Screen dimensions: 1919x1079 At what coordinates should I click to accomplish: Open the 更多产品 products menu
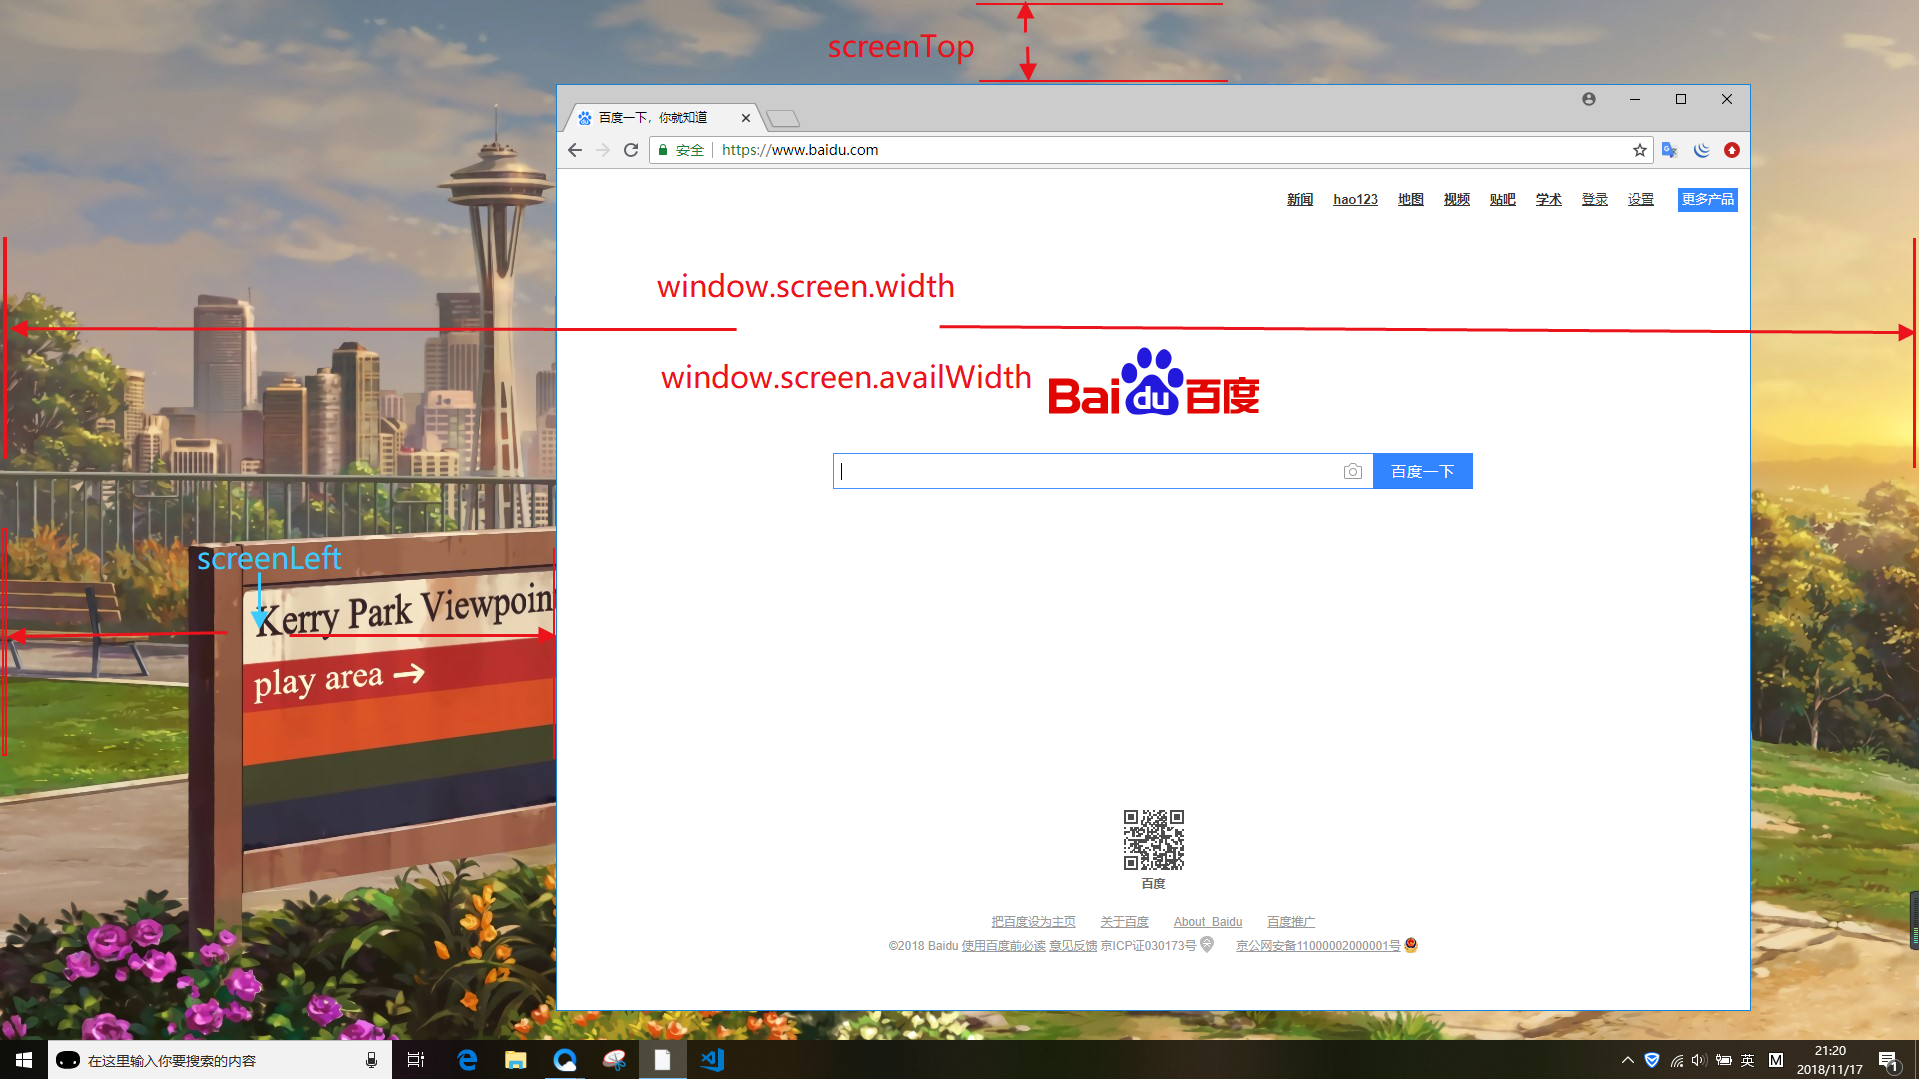point(1707,199)
